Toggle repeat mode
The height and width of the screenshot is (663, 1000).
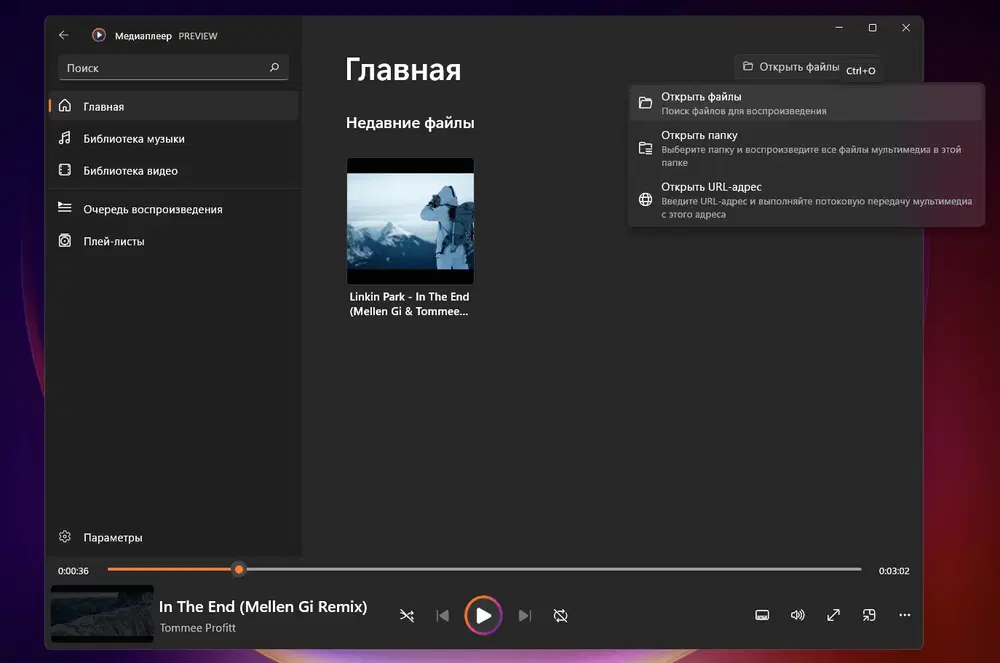[x=560, y=615]
